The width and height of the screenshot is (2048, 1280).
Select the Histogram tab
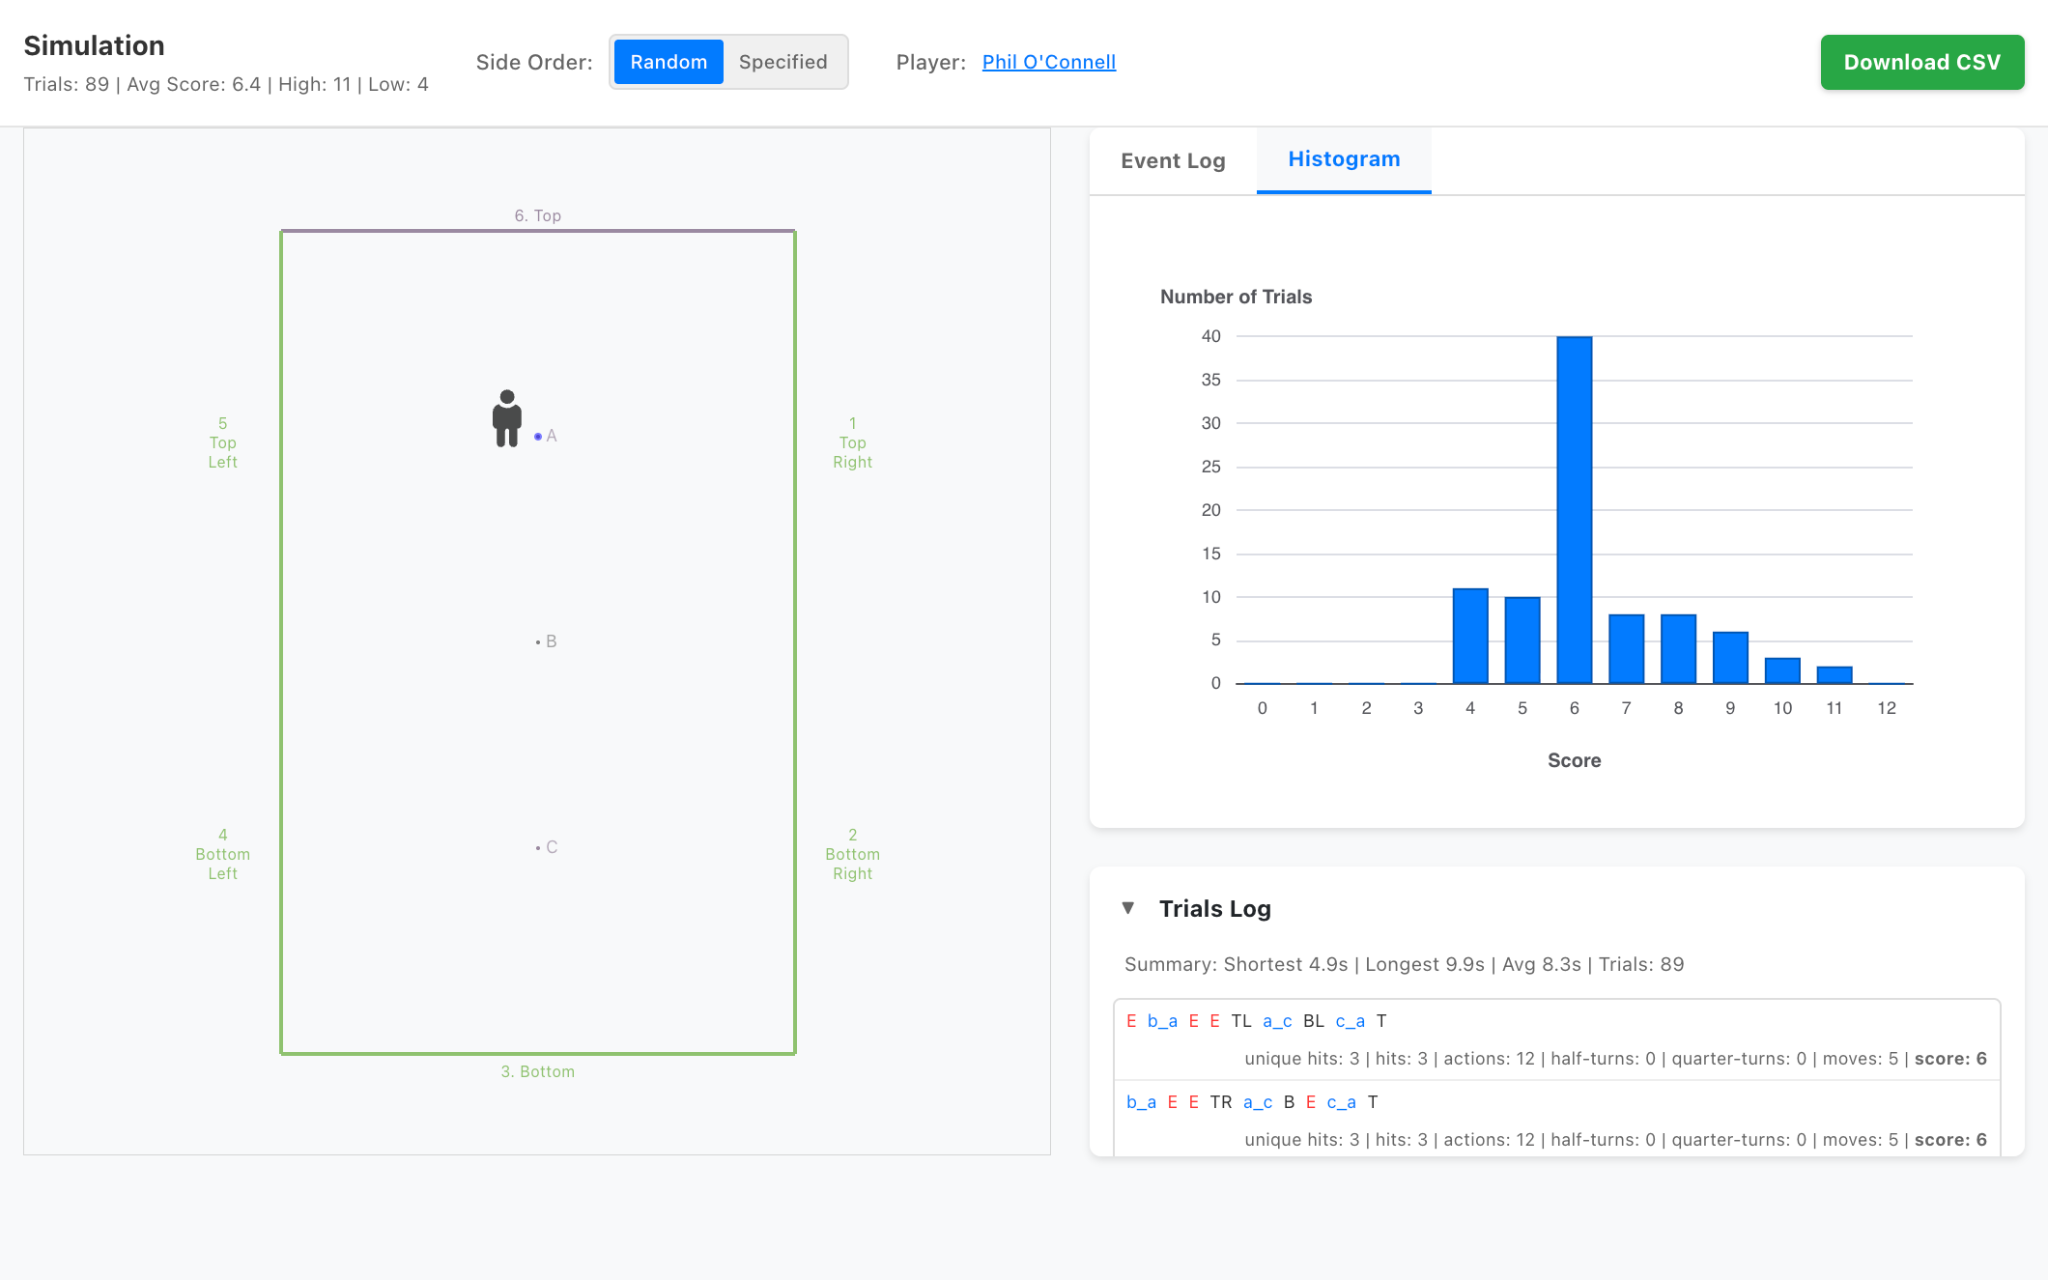coord(1343,159)
